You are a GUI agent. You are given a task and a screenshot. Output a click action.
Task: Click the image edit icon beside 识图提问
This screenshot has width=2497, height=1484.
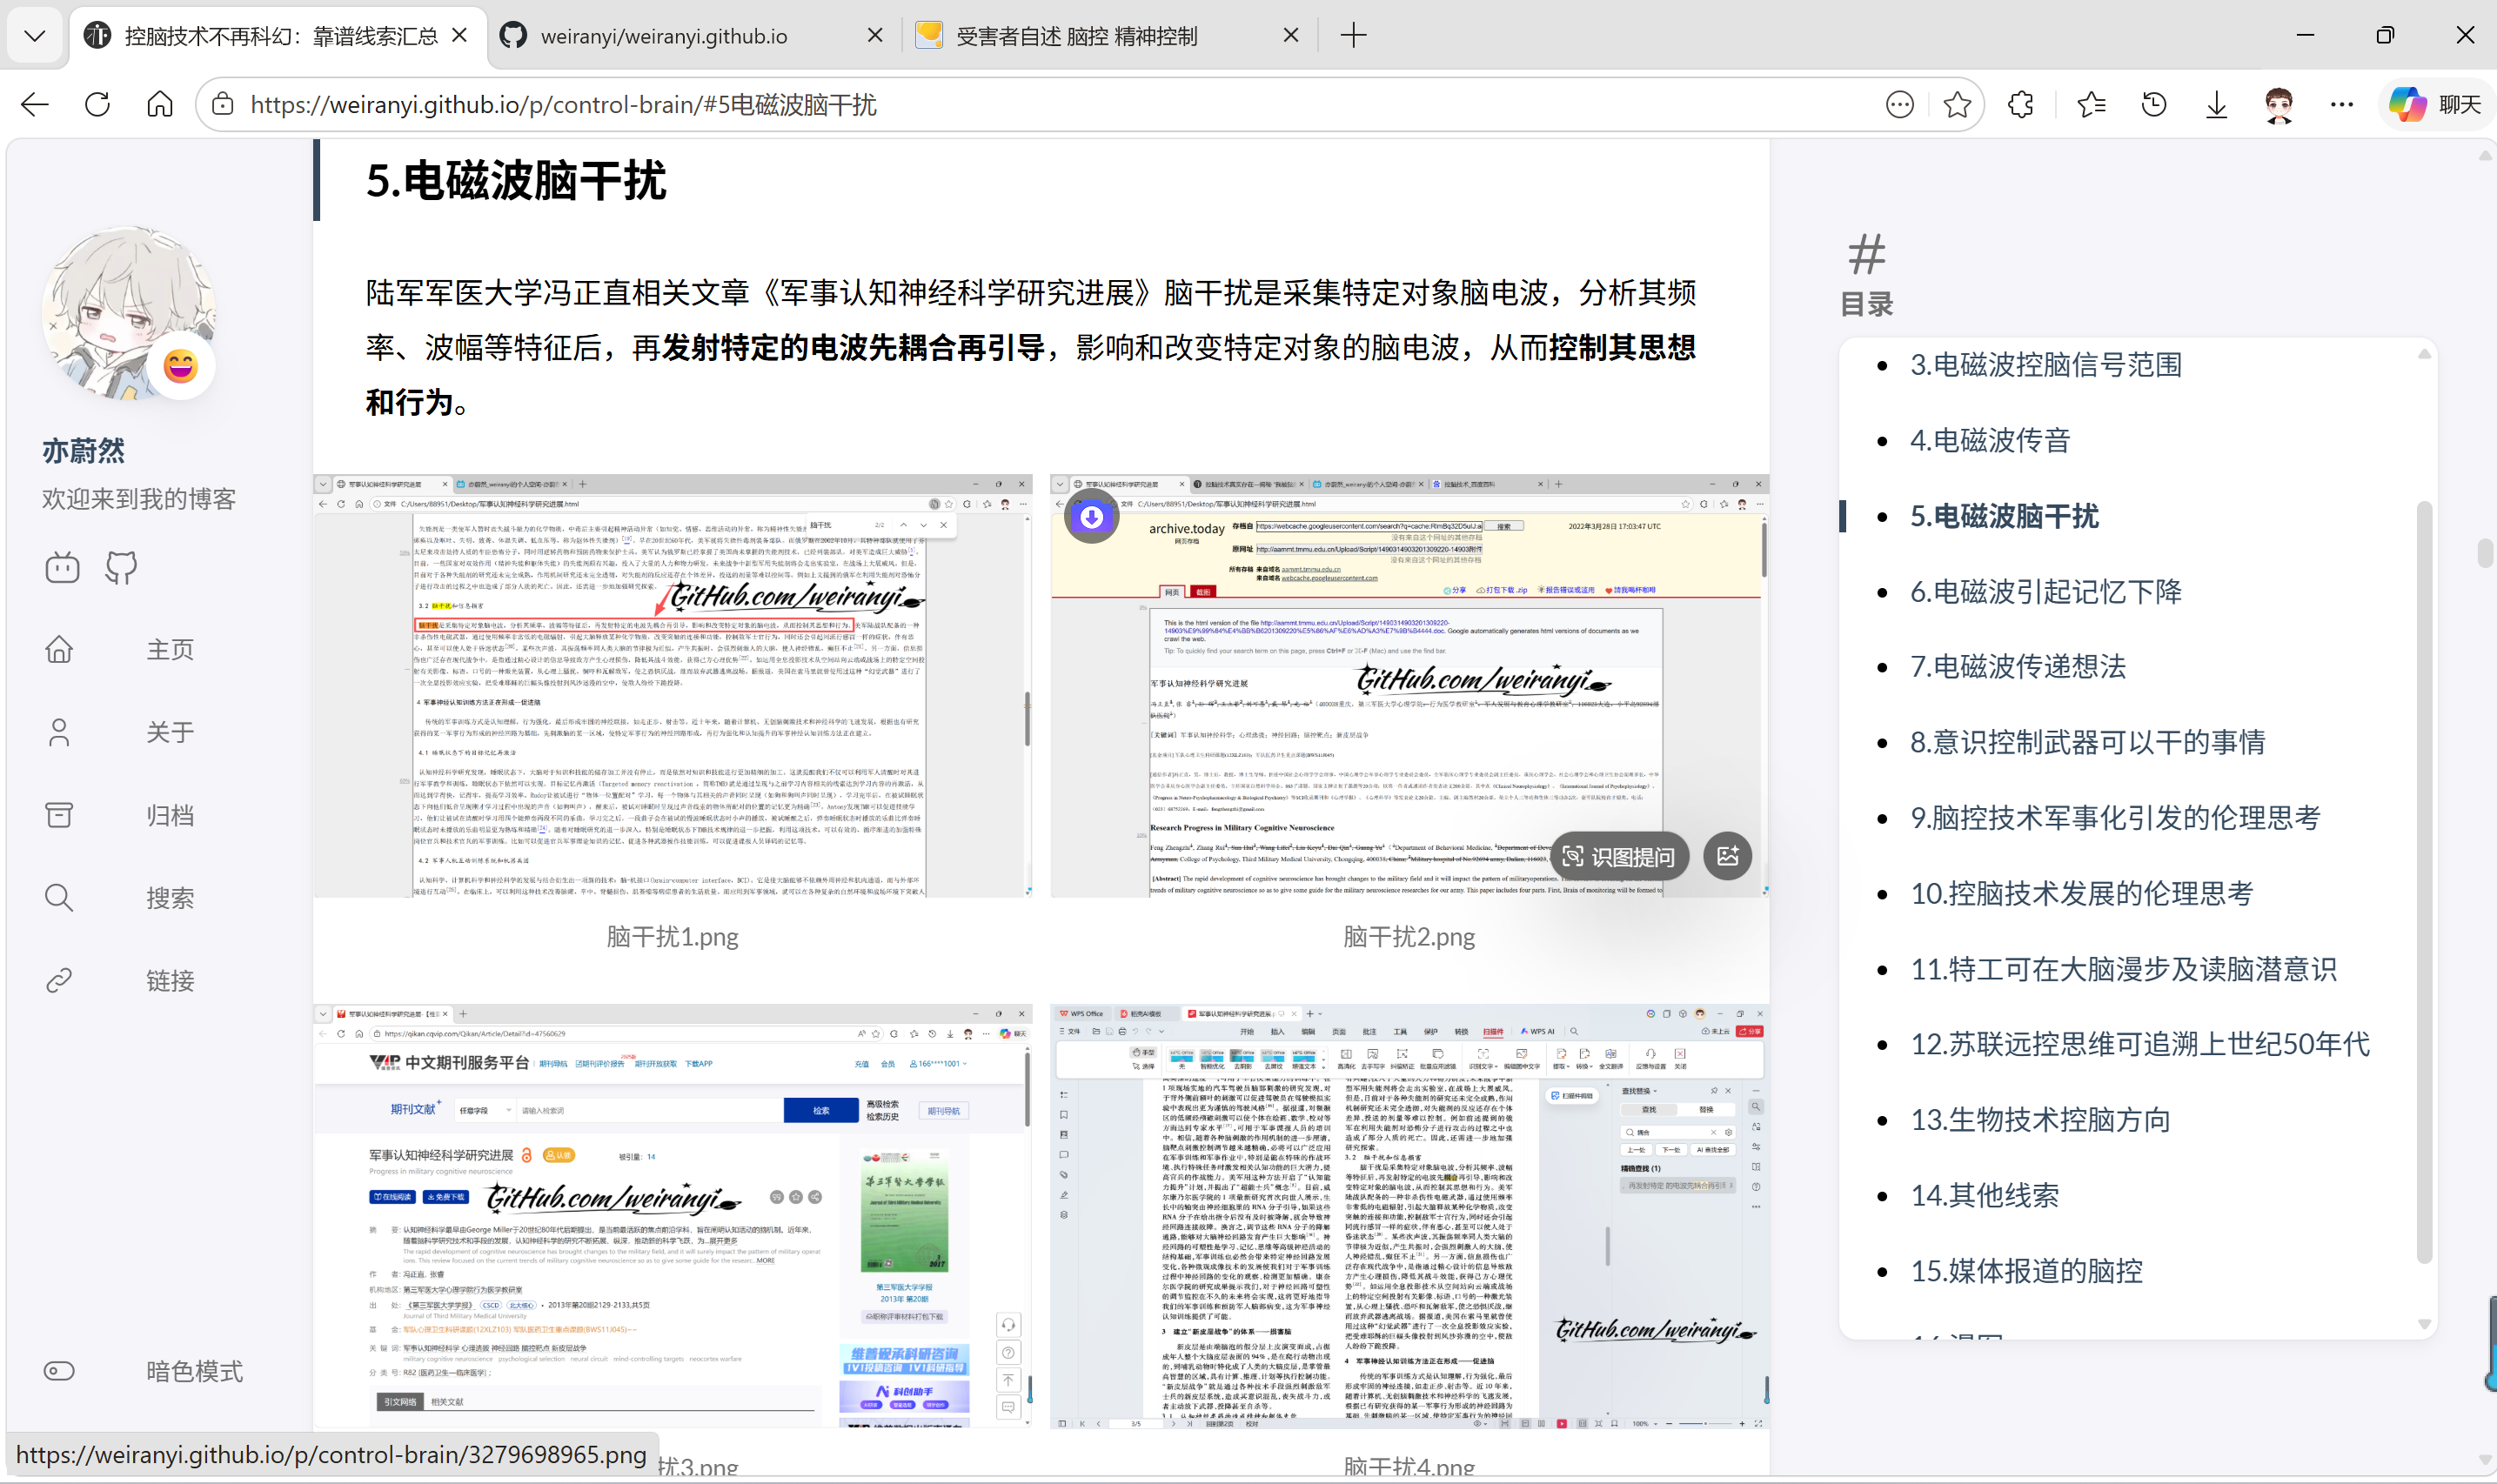1727,856
